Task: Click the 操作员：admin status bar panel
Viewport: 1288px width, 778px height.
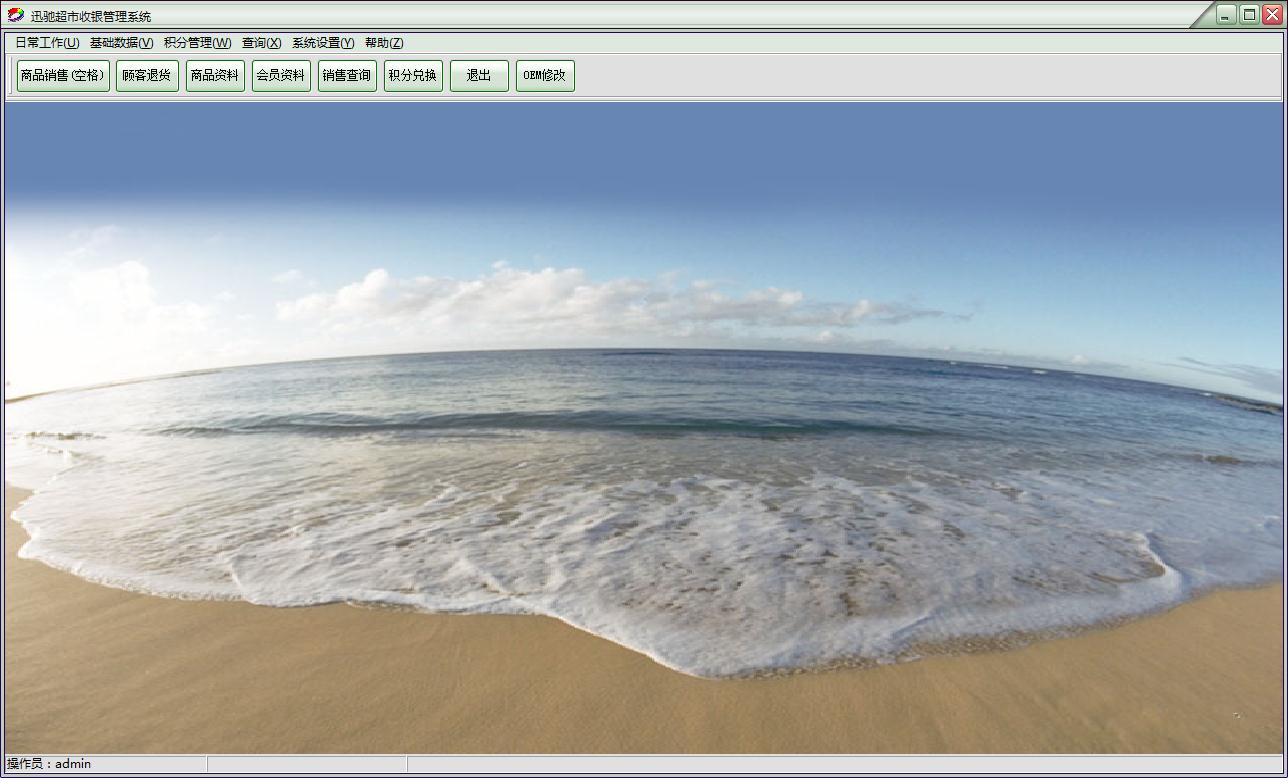Action: point(105,764)
